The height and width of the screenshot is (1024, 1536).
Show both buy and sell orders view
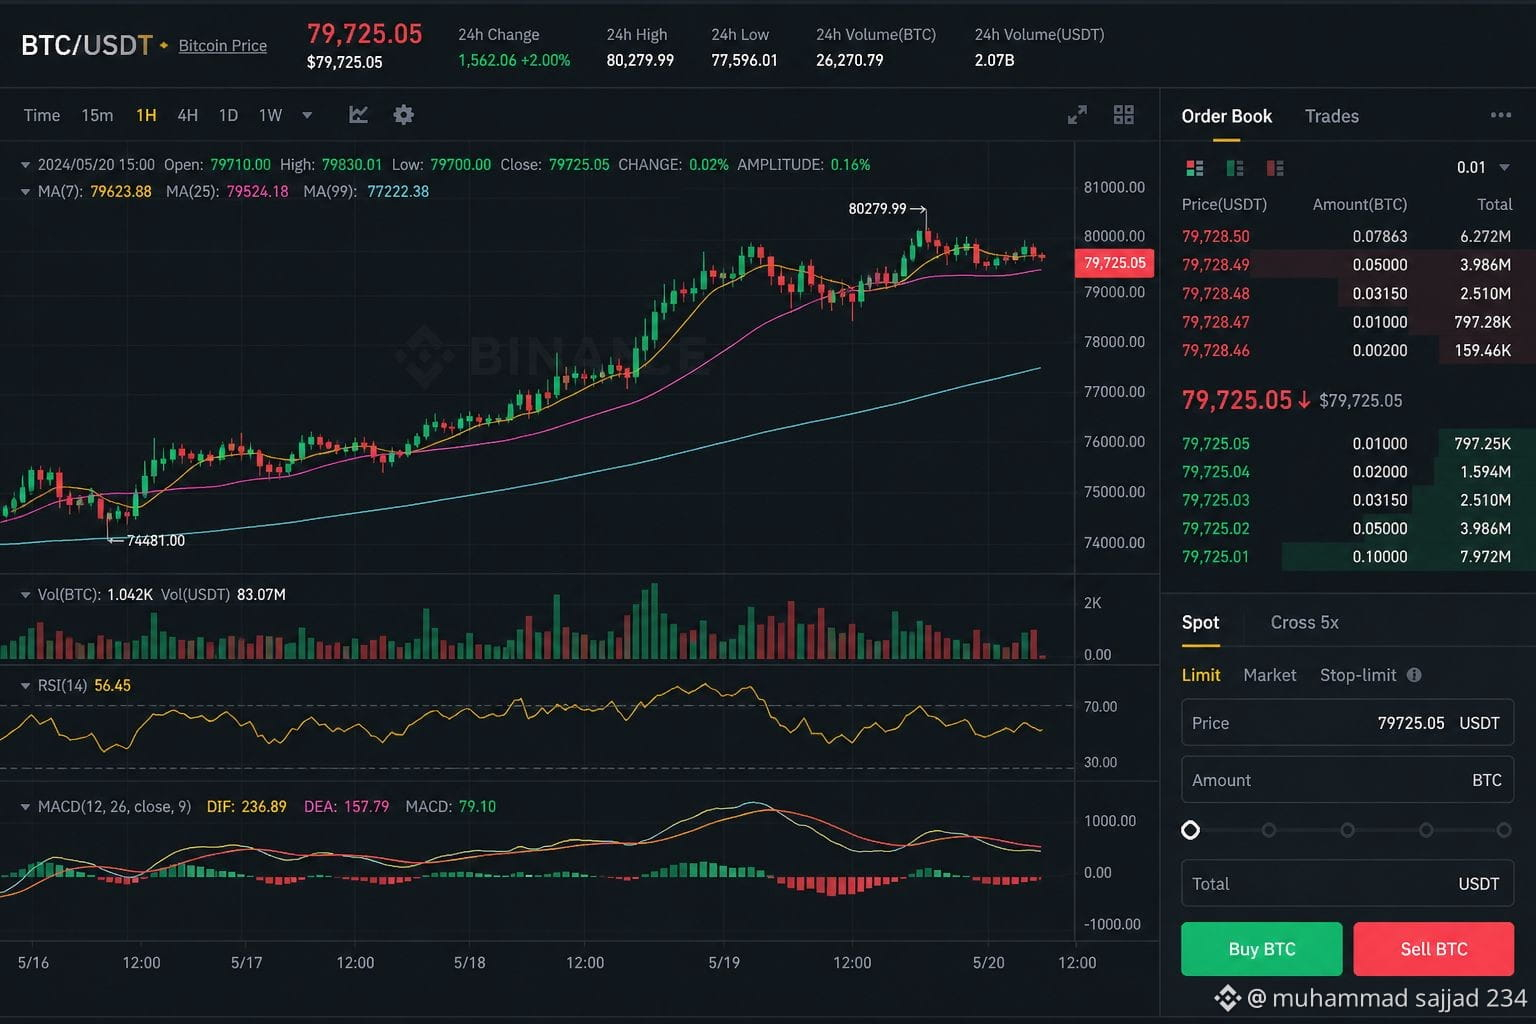coord(1194,168)
